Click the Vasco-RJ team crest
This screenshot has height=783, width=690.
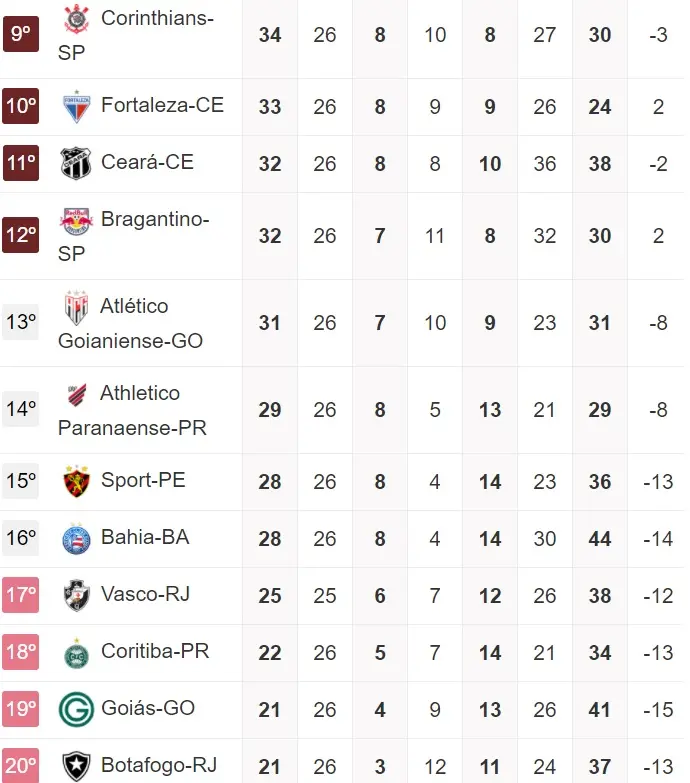coord(76,595)
